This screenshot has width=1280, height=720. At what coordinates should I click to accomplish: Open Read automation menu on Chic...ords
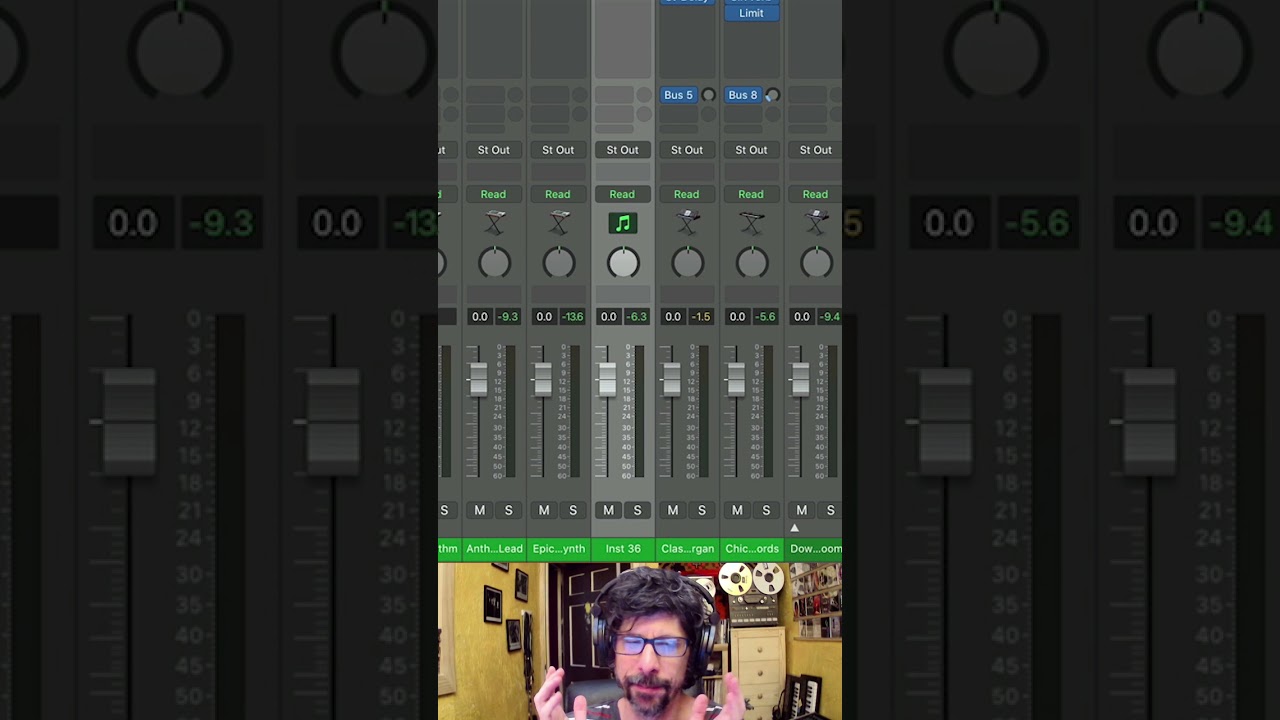tap(751, 194)
